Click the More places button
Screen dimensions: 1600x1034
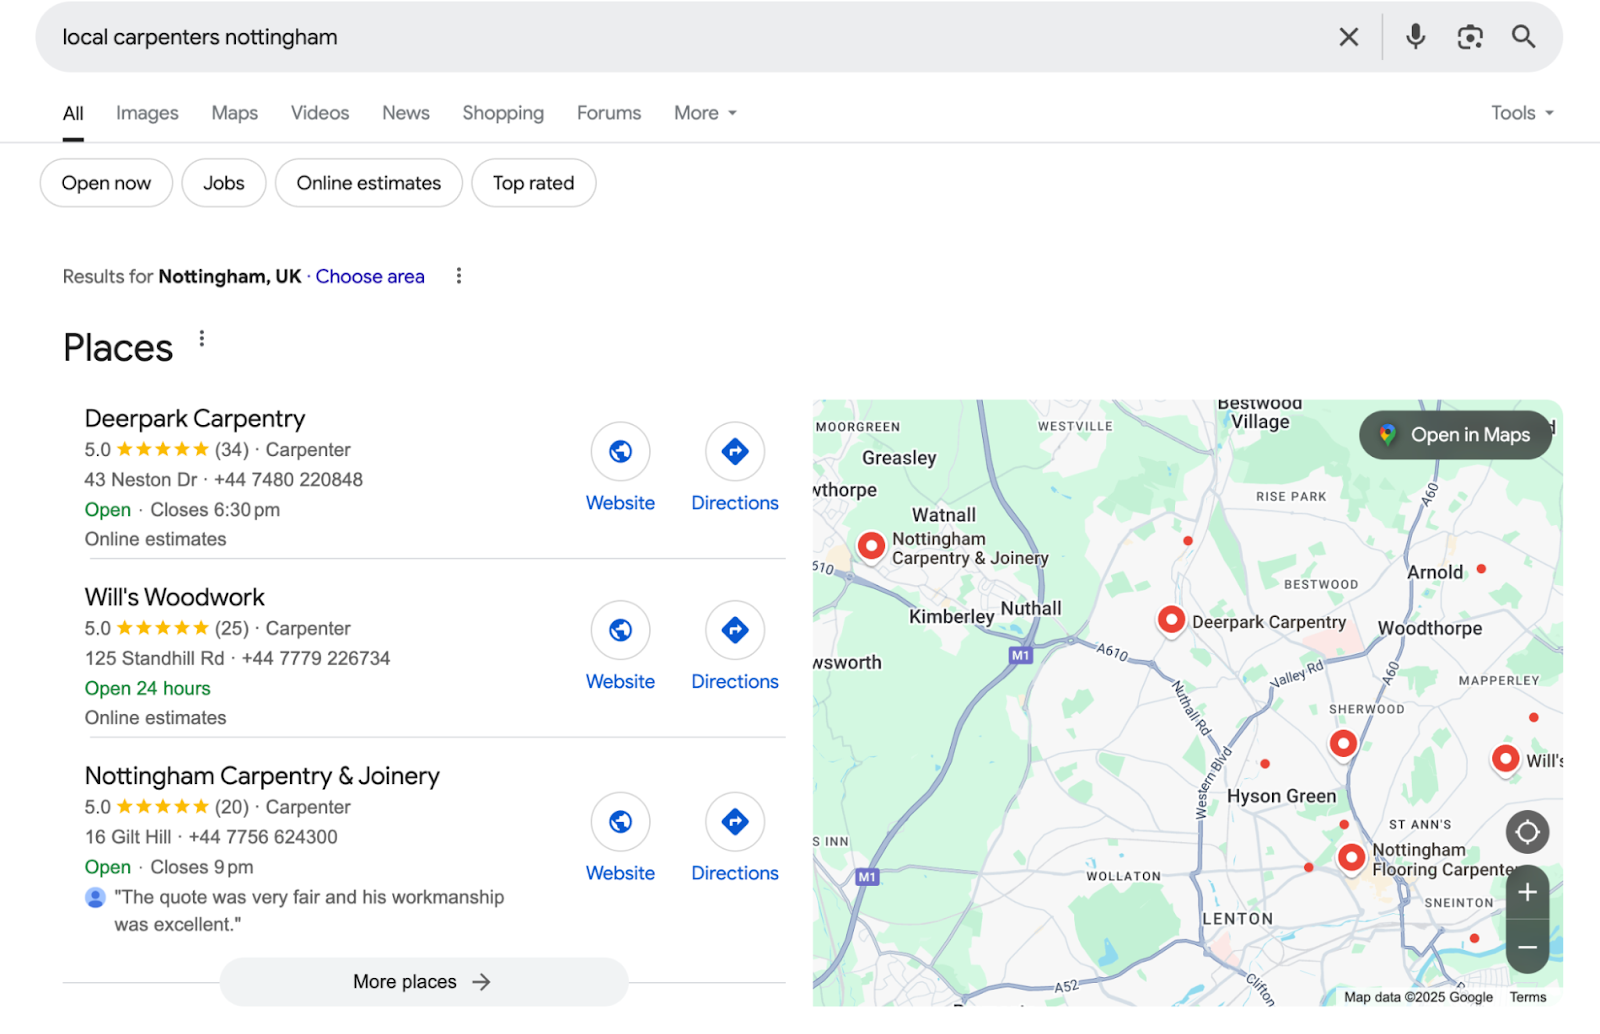coord(424,982)
